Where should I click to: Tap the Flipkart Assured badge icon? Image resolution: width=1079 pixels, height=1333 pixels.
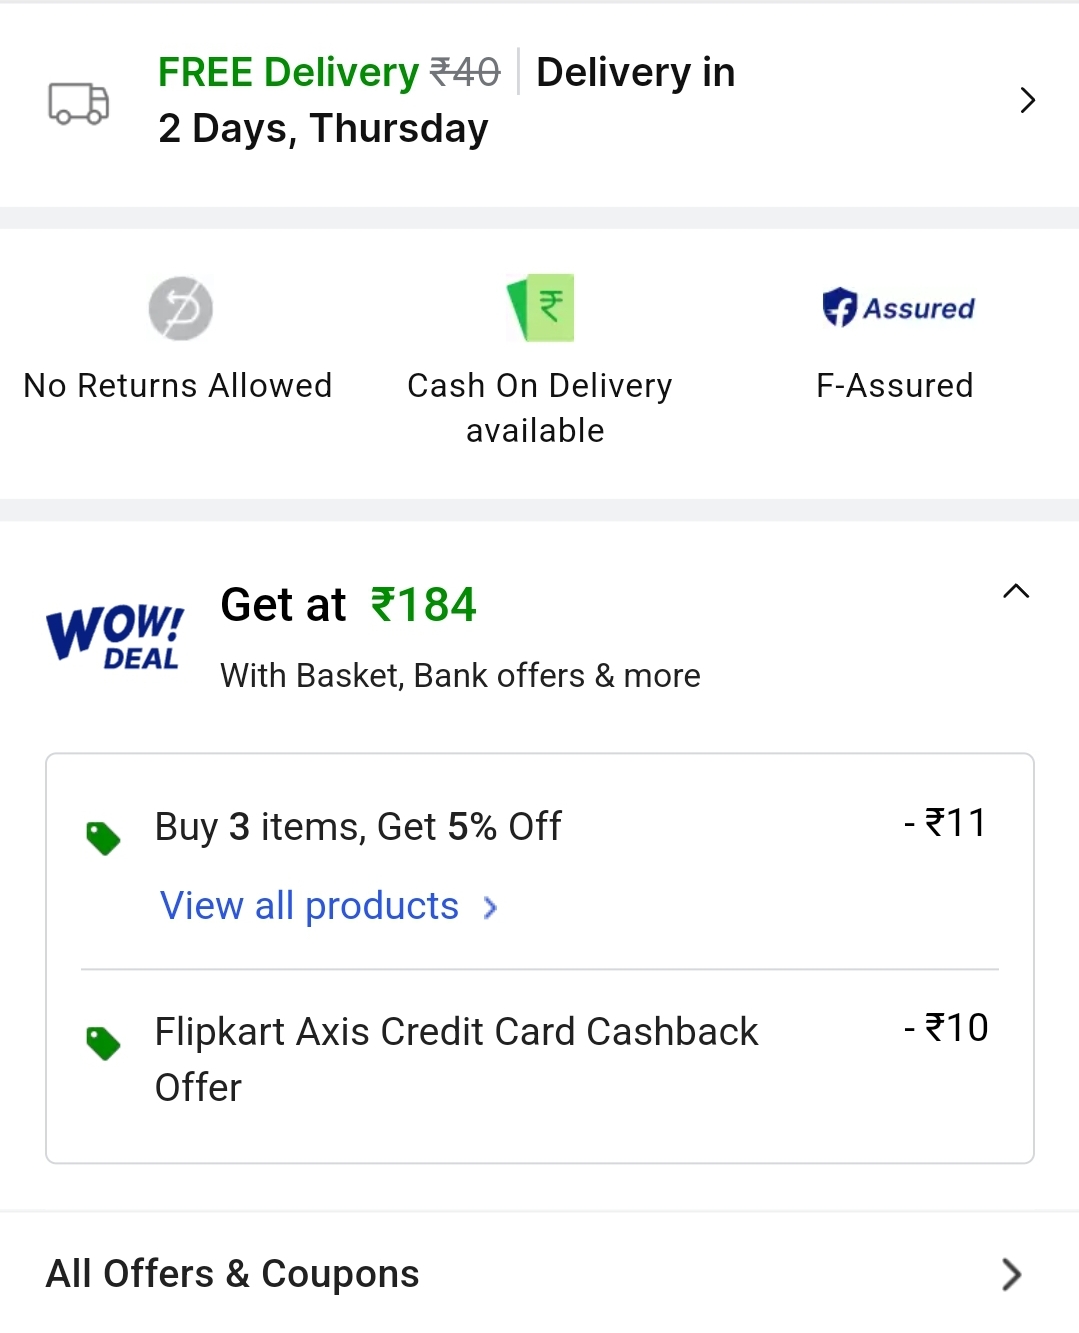pyautogui.click(x=897, y=307)
